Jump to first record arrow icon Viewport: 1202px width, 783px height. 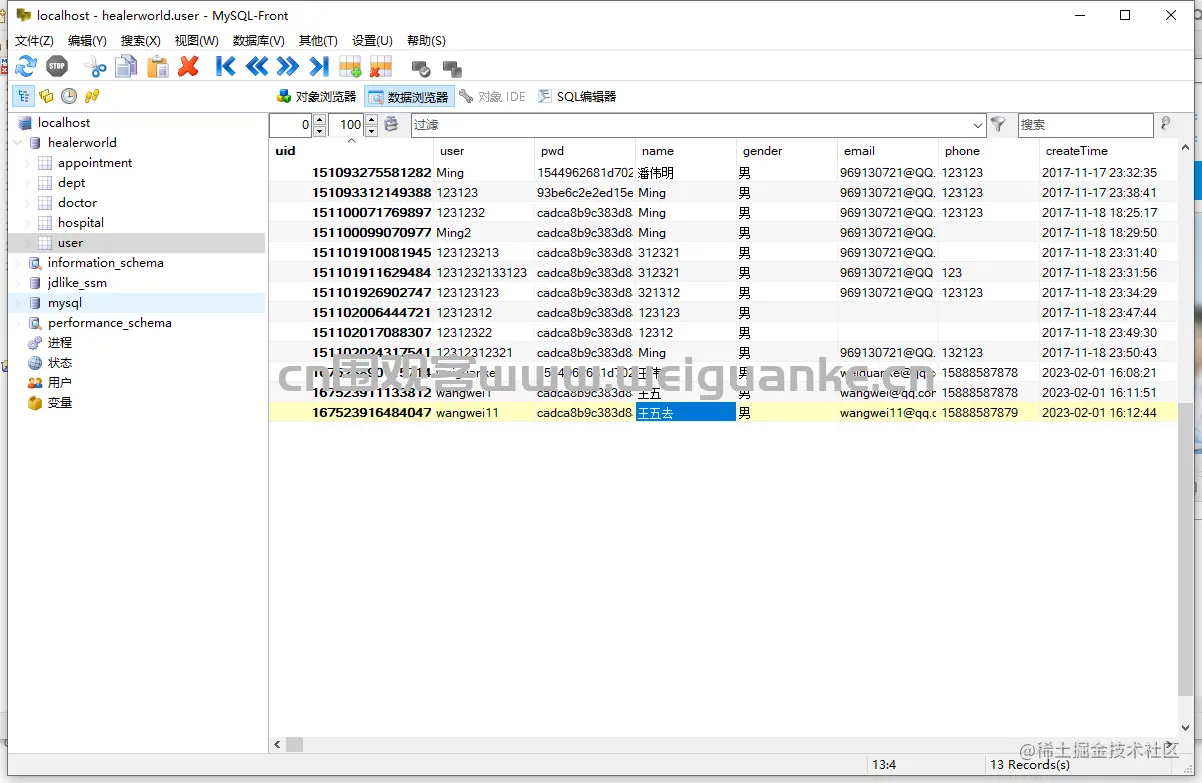[226, 67]
